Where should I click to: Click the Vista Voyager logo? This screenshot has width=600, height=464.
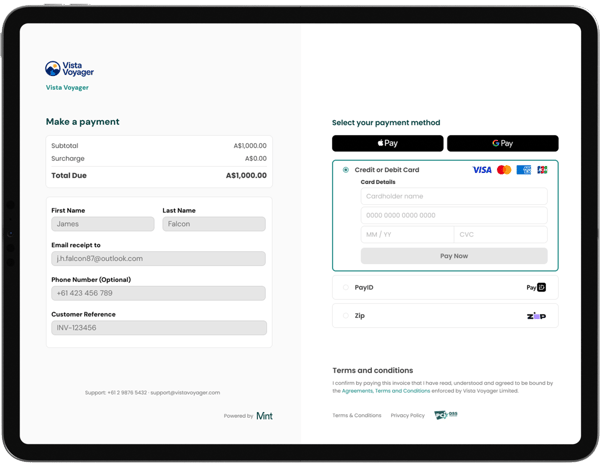point(69,69)
